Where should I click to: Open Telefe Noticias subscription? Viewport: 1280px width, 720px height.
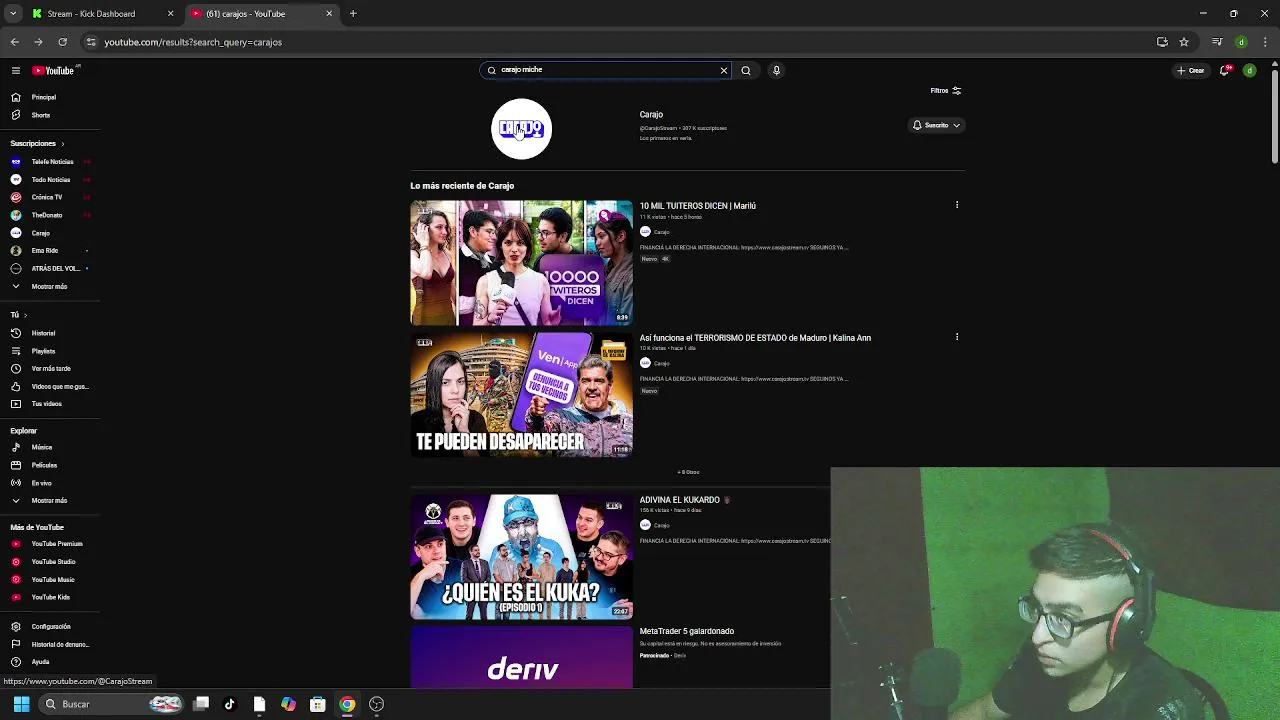(x=50, y=161)
